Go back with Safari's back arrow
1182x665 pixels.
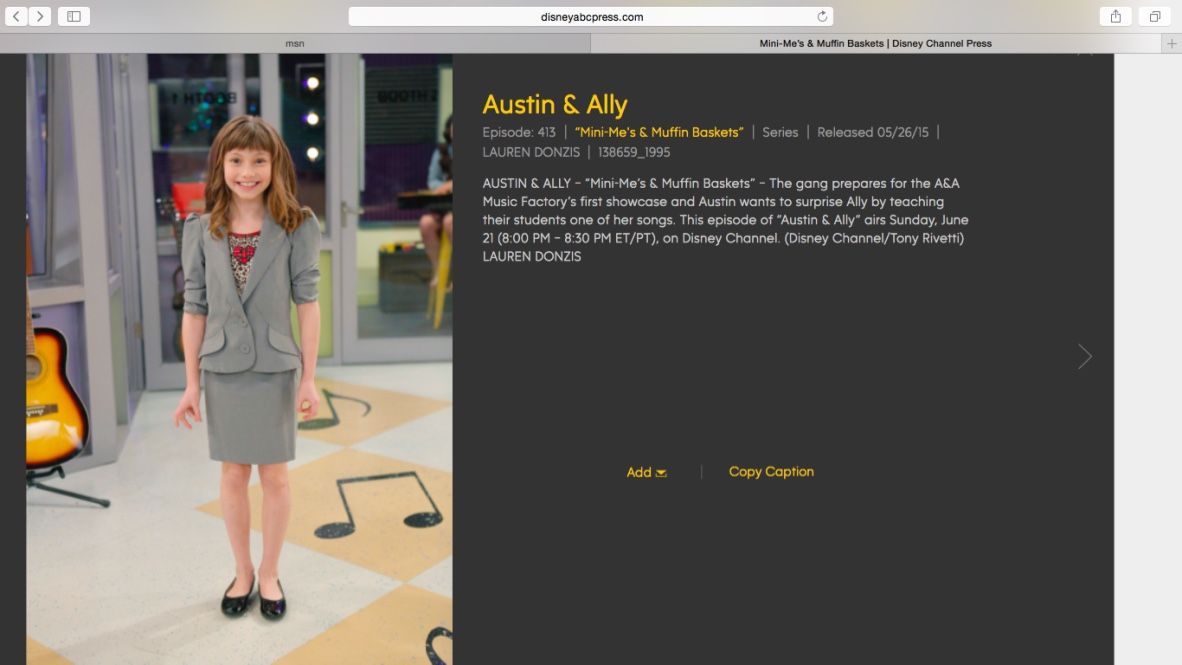[17, 16]
